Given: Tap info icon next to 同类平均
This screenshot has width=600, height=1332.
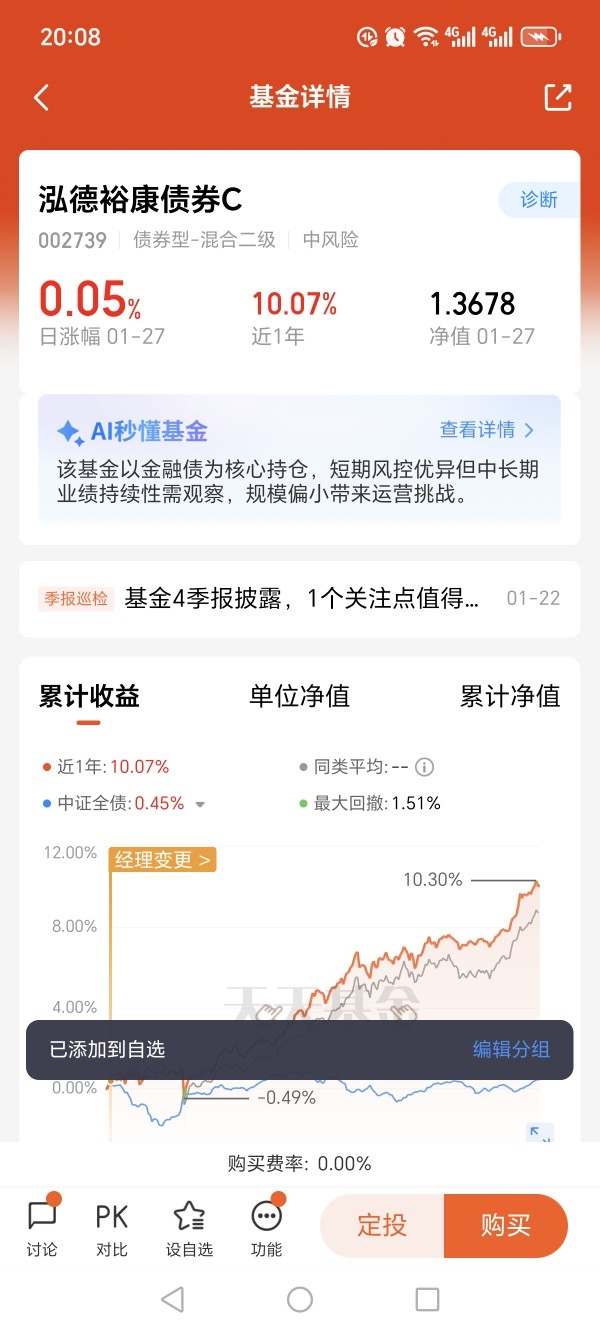Looking at the screenshot, I should pos(424,767).
